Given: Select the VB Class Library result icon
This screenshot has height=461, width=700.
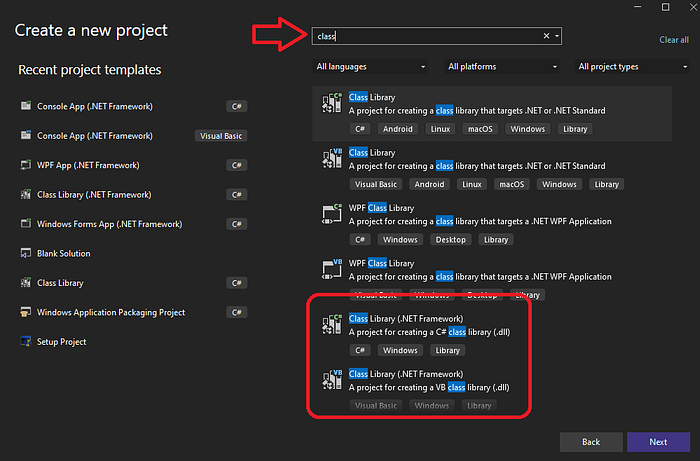Looking at the screenshot, I should pyautogui.click(x=332, y=158).
